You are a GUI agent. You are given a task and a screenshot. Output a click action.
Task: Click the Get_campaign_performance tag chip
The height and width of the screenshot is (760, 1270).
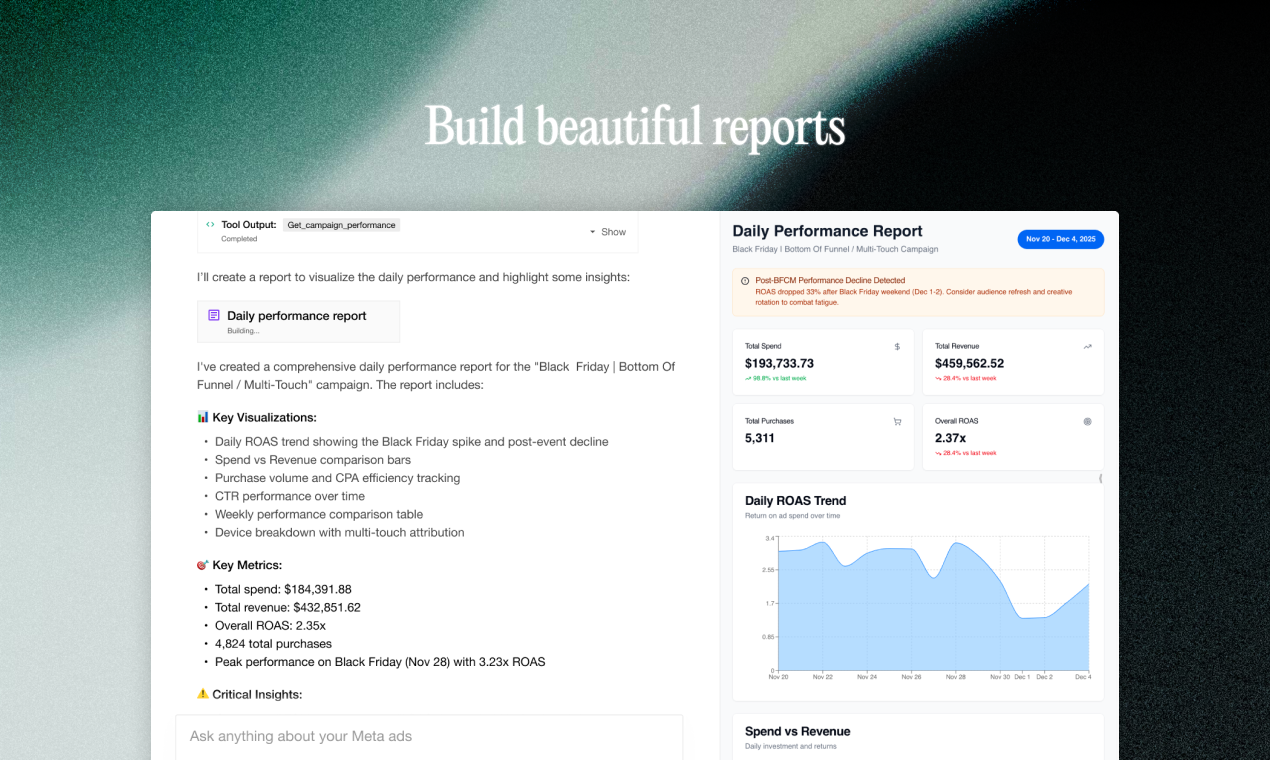341,225
